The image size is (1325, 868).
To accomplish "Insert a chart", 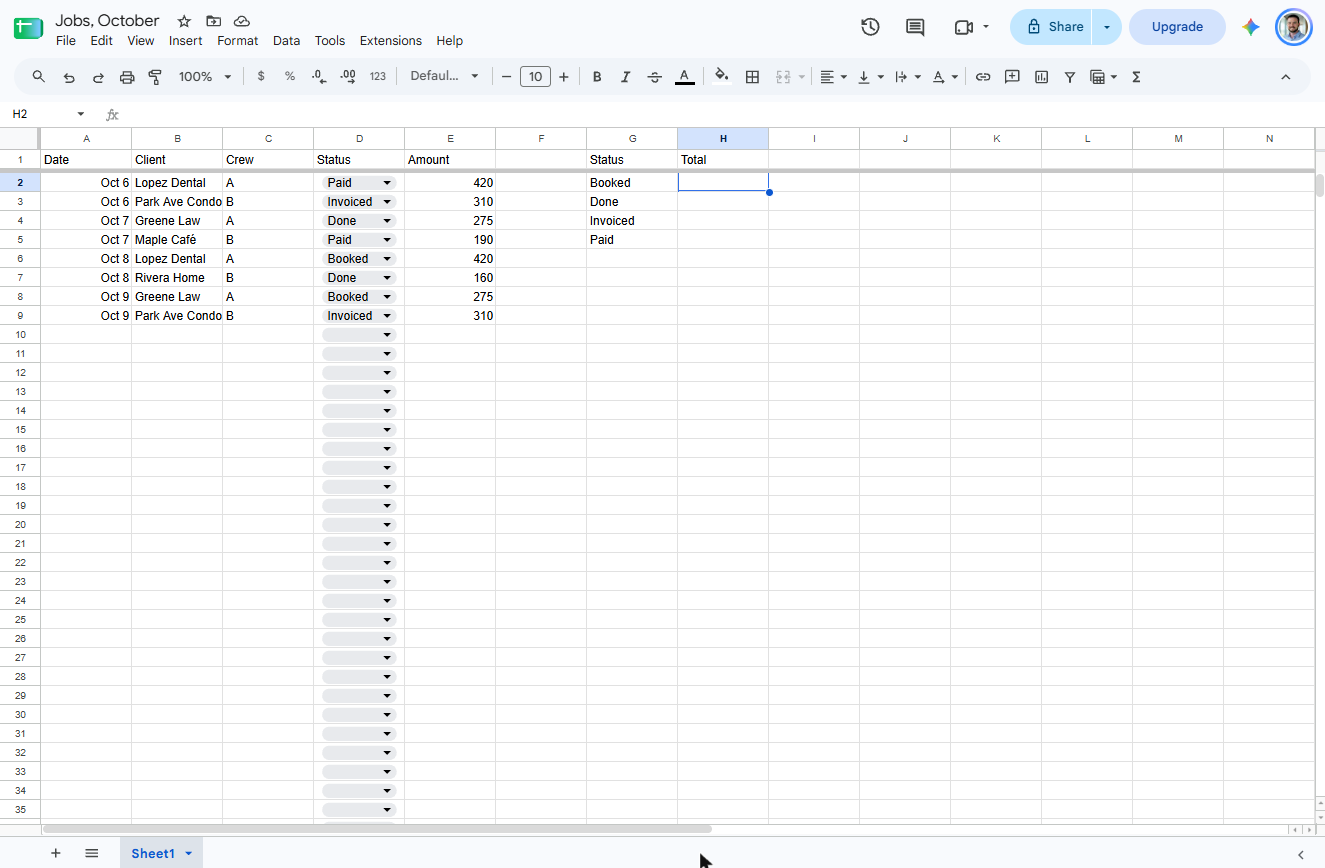I will [1041, 77].
